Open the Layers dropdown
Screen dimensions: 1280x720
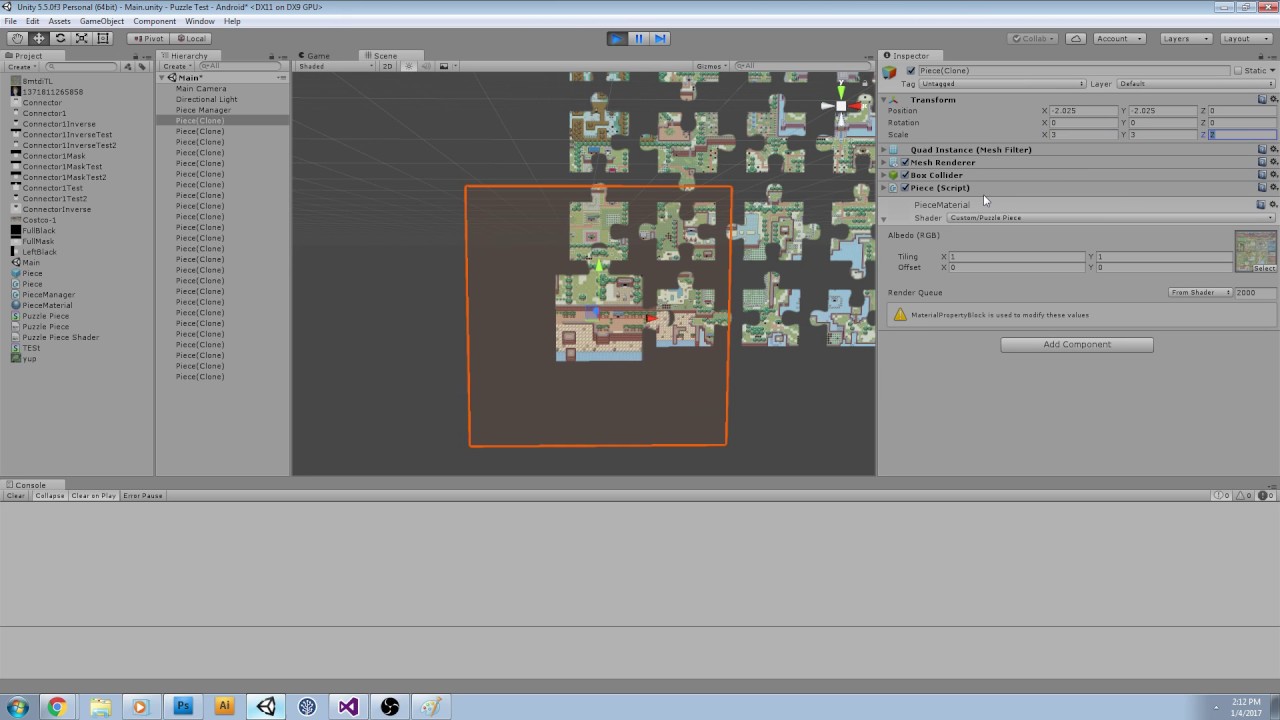(1186, 38)
